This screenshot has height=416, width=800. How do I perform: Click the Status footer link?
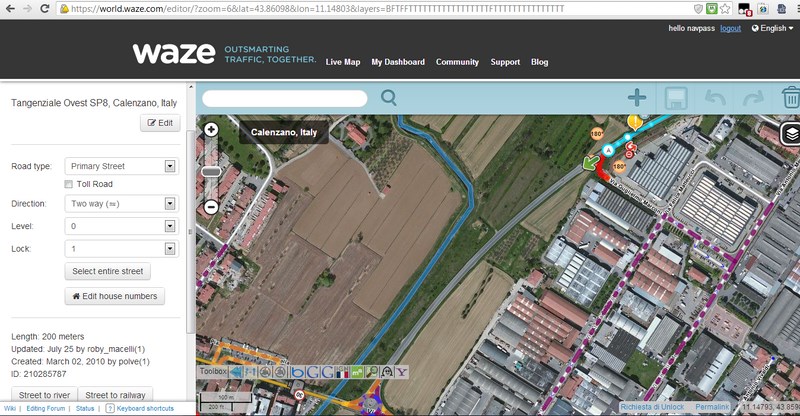coord(85,408)
